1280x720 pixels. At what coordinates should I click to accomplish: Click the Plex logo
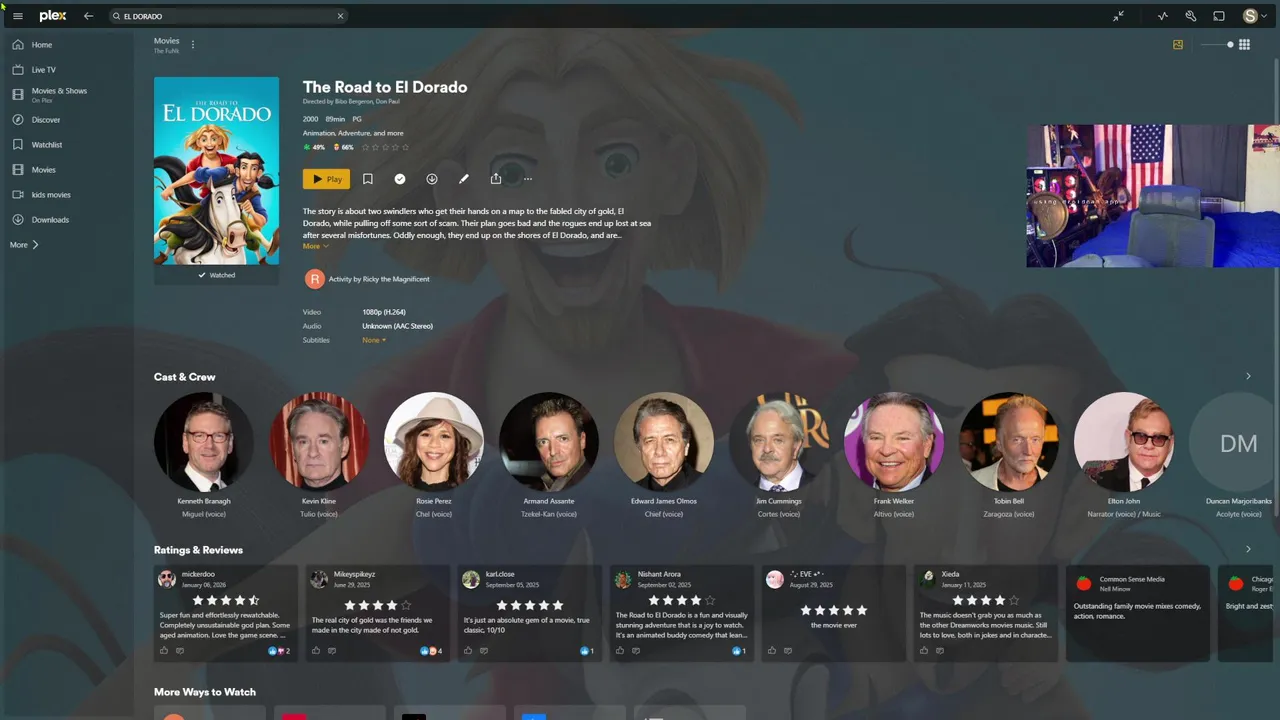point(53,16)
